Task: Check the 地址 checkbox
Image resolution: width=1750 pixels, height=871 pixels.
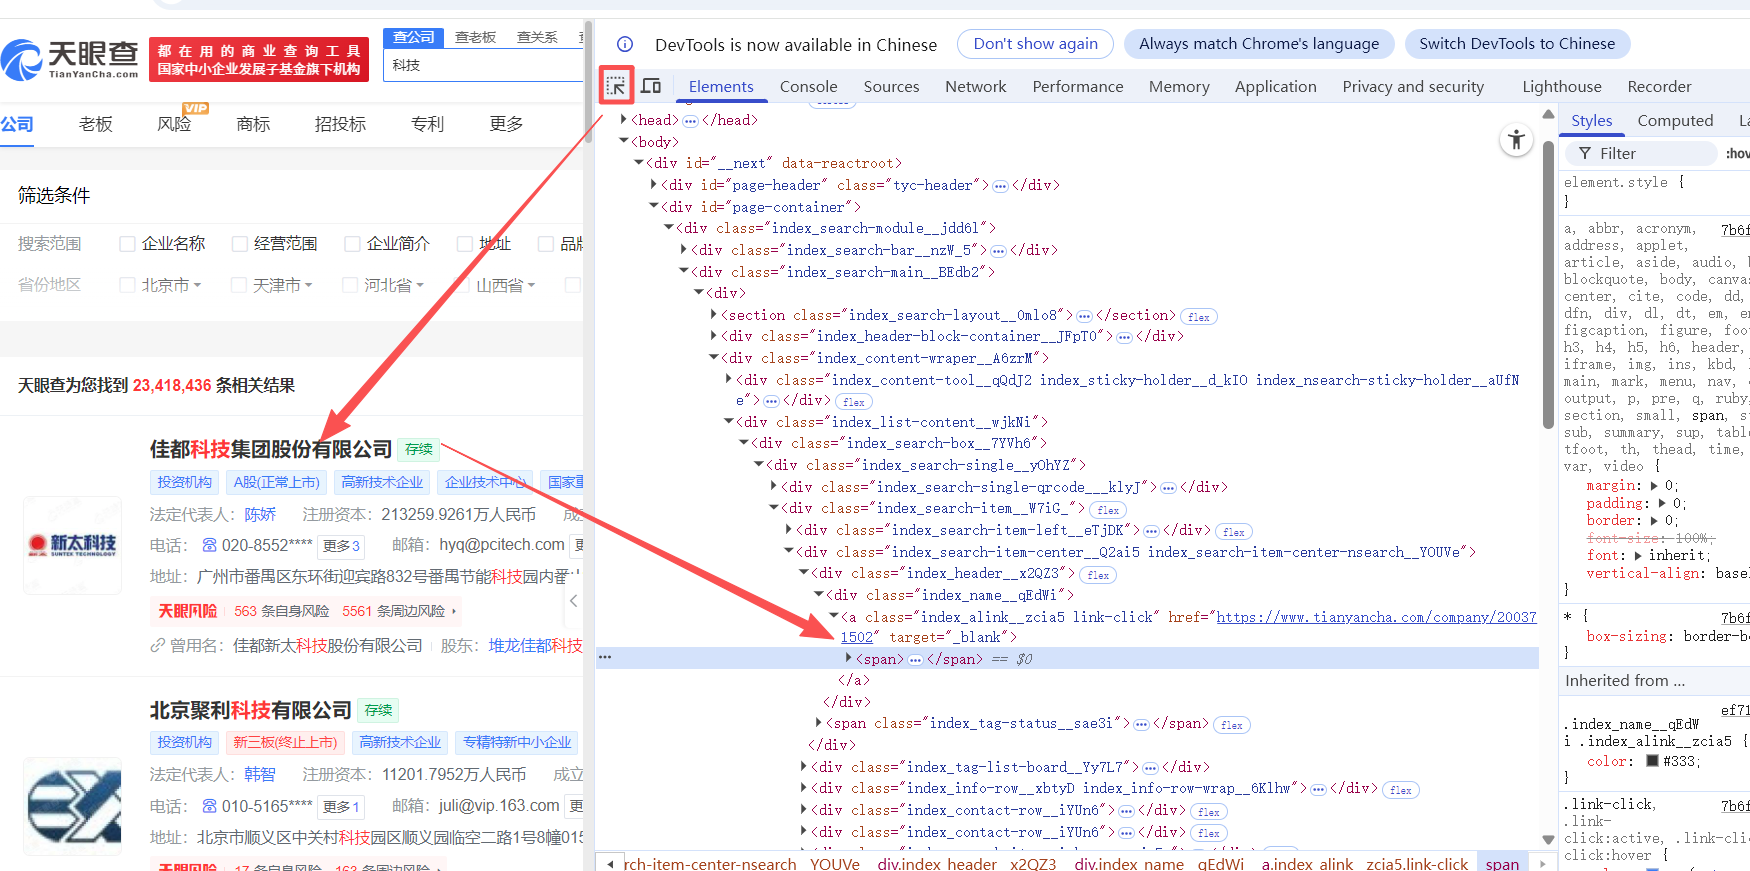Action: point(464,244)
